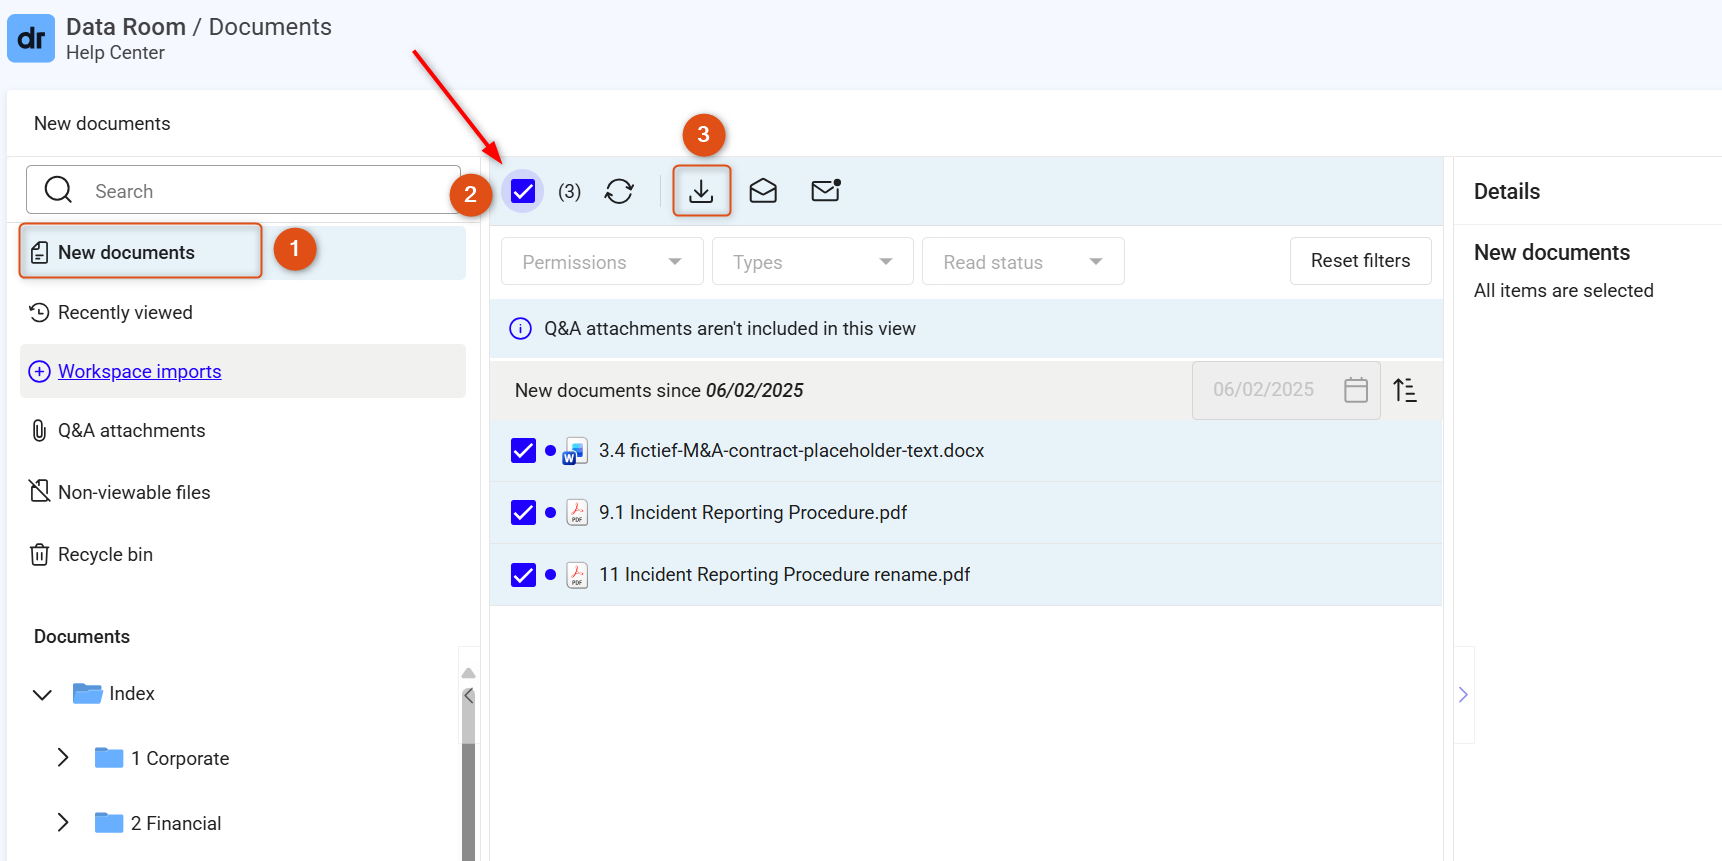The height and width of the screenshot is (861, 1722).
Task: Uncheck the 11 Incident Reporting Procedure rename checkbox
Action: (x=523, y=575)
